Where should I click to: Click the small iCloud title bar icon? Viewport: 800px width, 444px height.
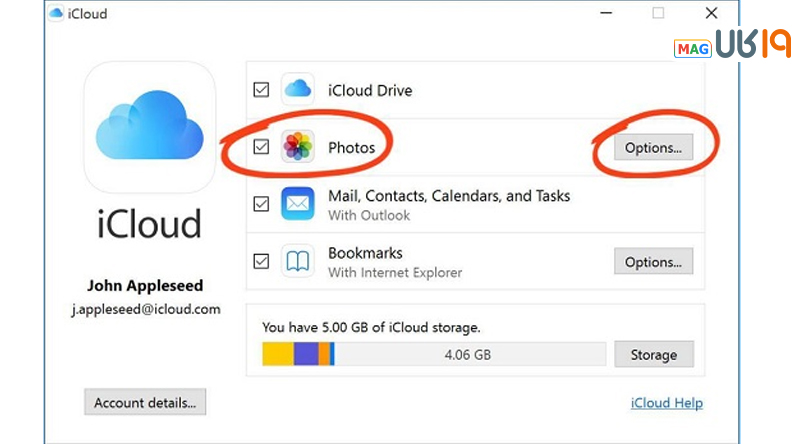point(58,14)
